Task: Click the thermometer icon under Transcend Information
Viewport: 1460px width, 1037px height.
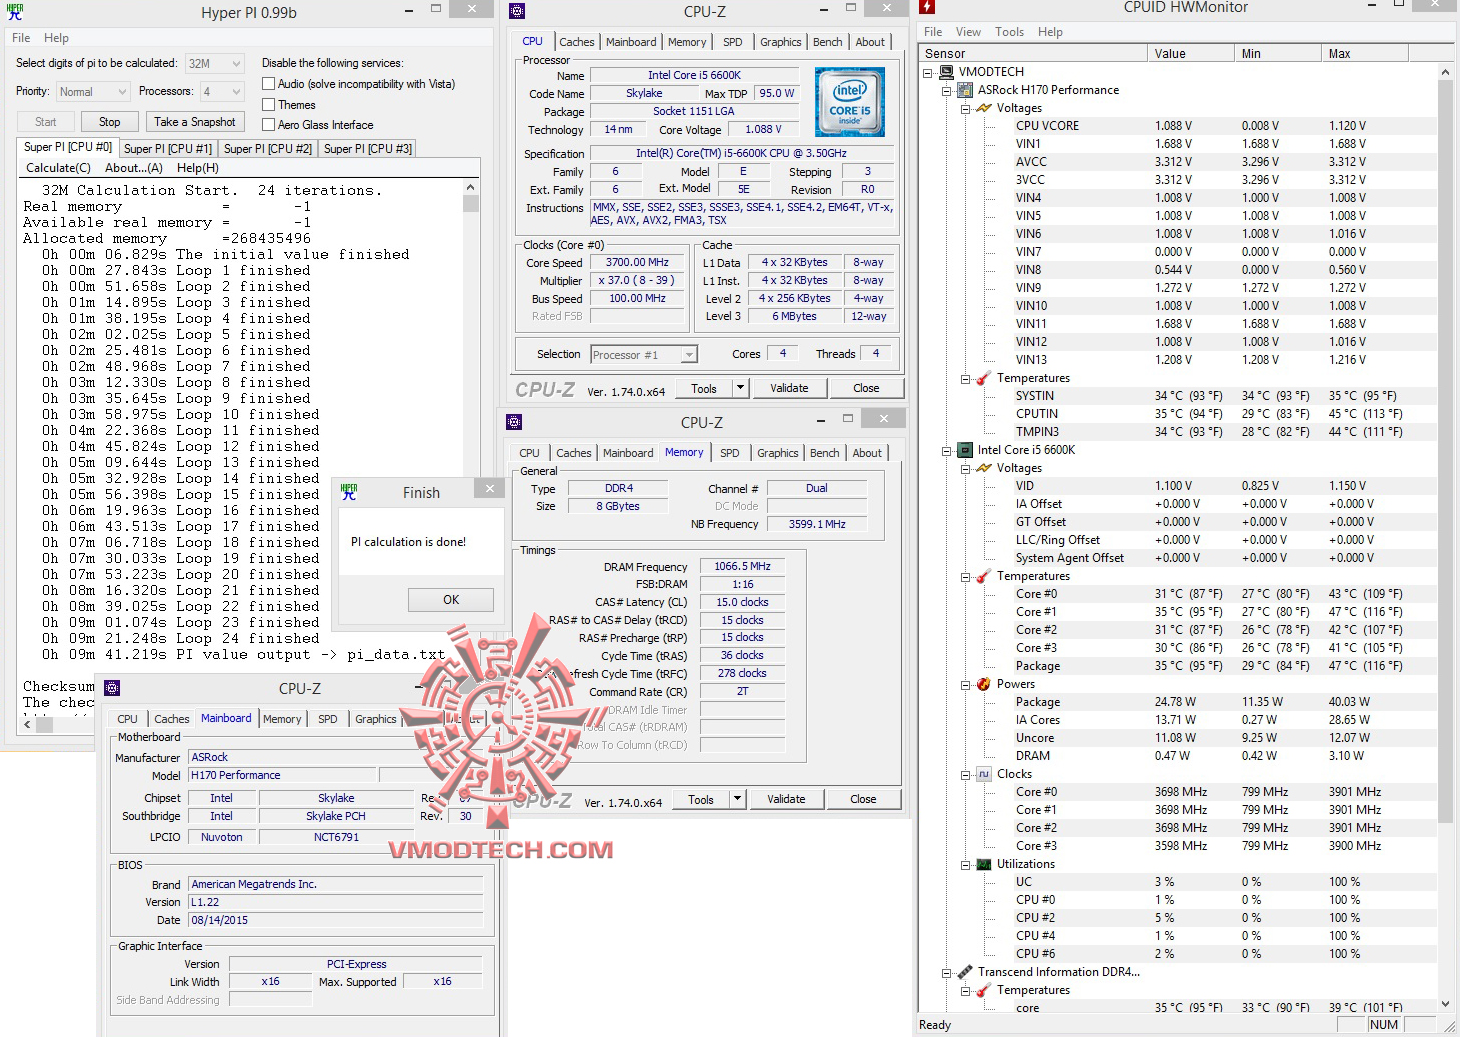Action: tap(984, 990)
